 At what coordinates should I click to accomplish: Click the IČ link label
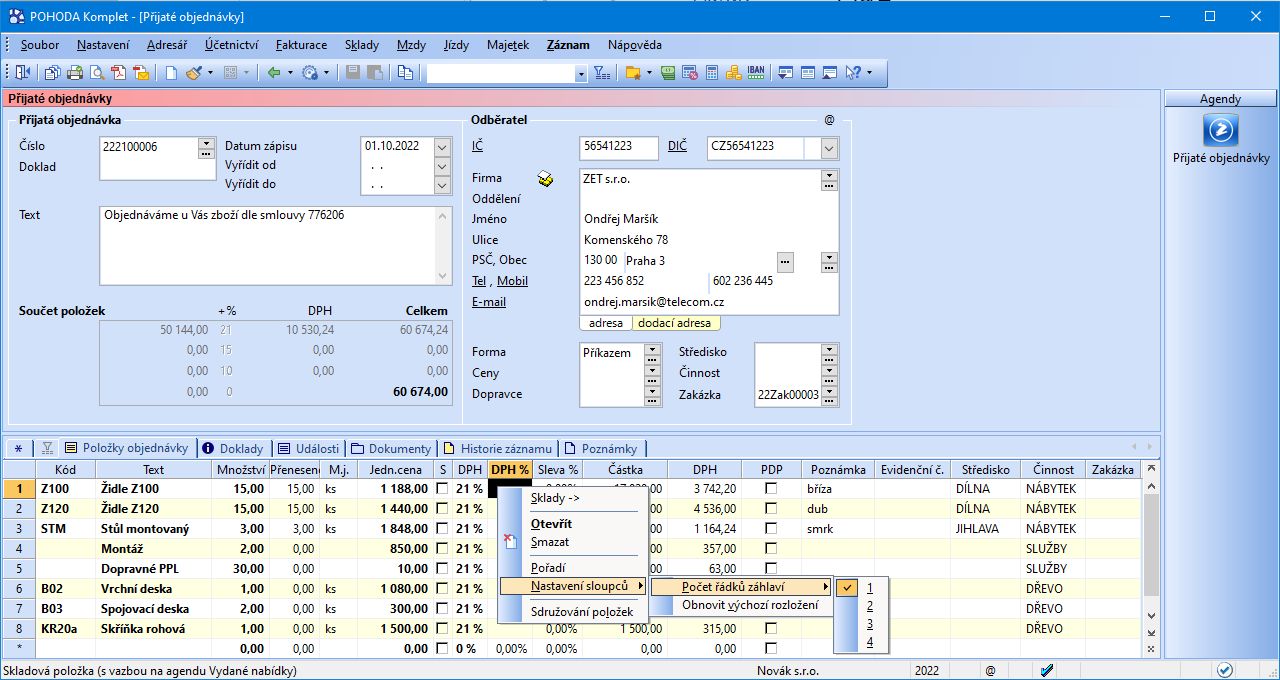(x=479, y=146)
